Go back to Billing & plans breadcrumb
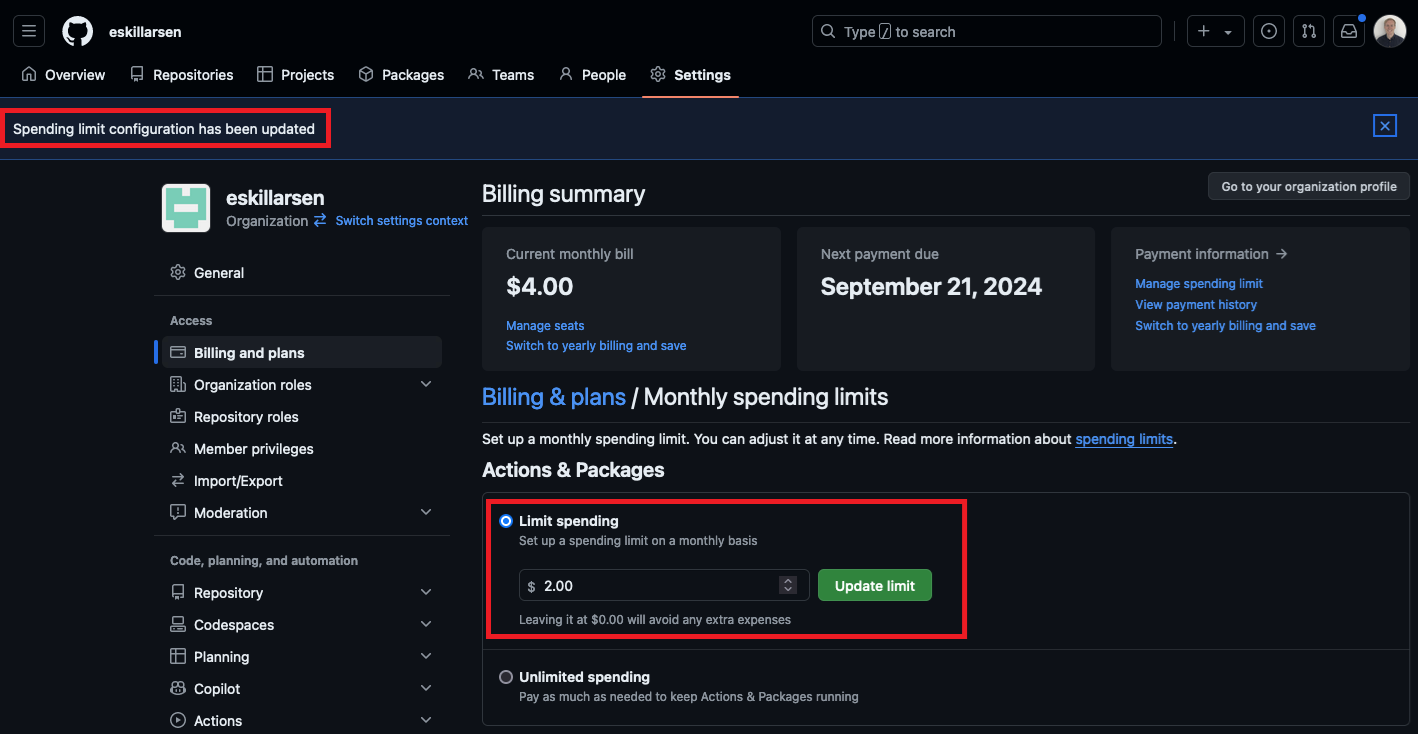The width and height of the screenshot is (1418, 734). pyautogui.click(x=554, y=397)
